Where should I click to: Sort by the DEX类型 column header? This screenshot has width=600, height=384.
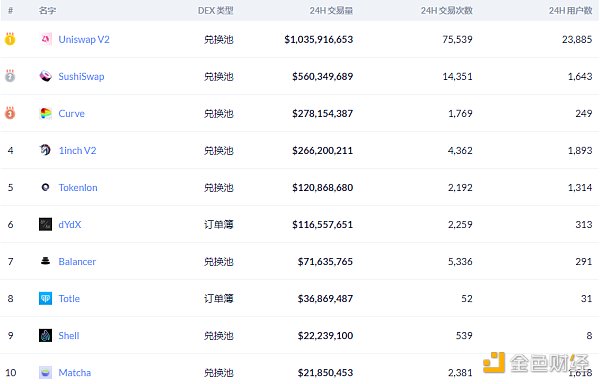pyautogui.click(x=215, y=11)
